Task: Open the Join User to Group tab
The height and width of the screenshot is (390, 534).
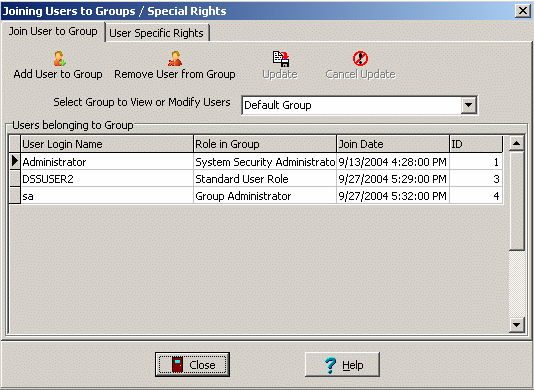Action: [53, 31]
